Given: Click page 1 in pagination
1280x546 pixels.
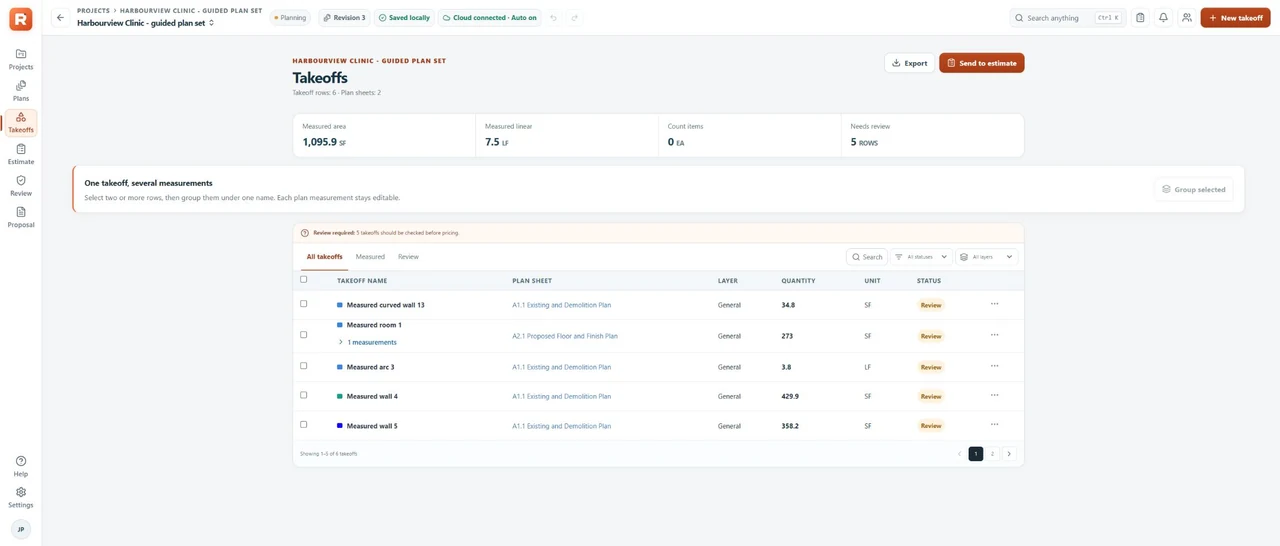Looking at the screenshot, I should pos(976,454).
